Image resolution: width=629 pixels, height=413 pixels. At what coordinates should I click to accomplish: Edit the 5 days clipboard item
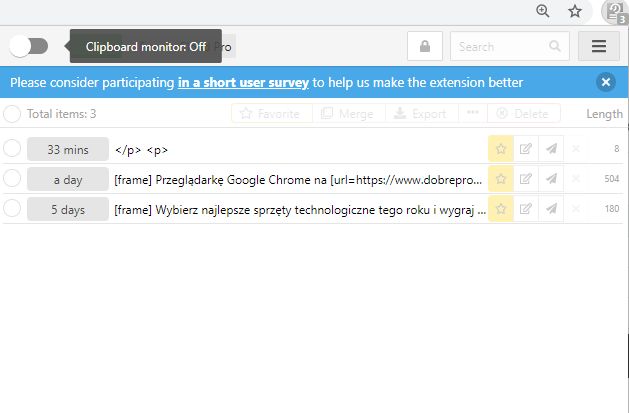(x=526, y=208)
